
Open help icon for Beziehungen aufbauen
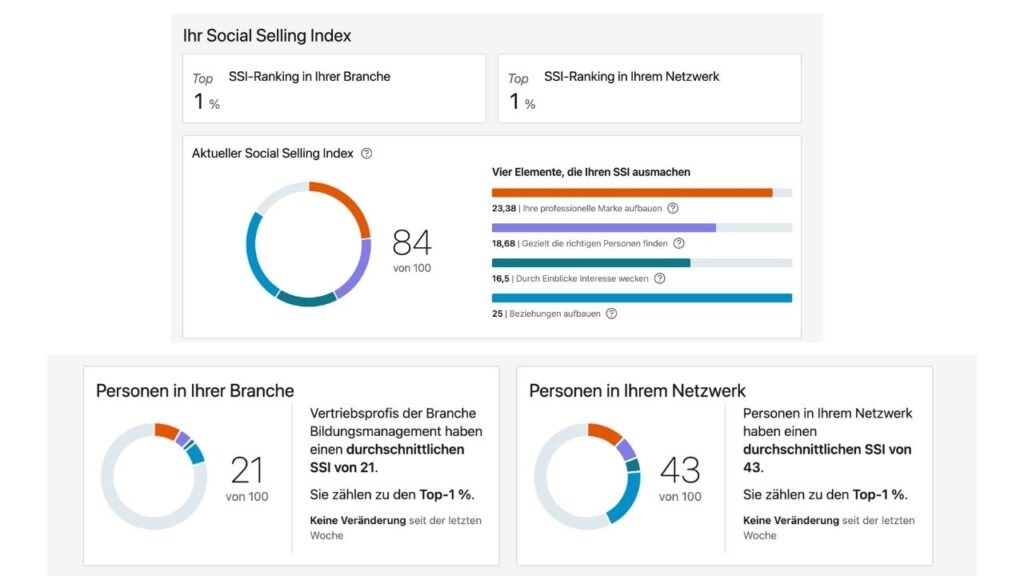click(611, 313)
